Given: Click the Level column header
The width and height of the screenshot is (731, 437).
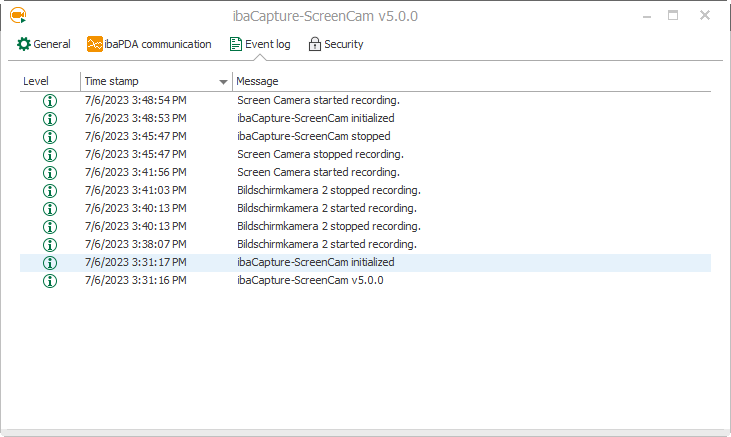Looking at the screenshot, I should 36,81.
